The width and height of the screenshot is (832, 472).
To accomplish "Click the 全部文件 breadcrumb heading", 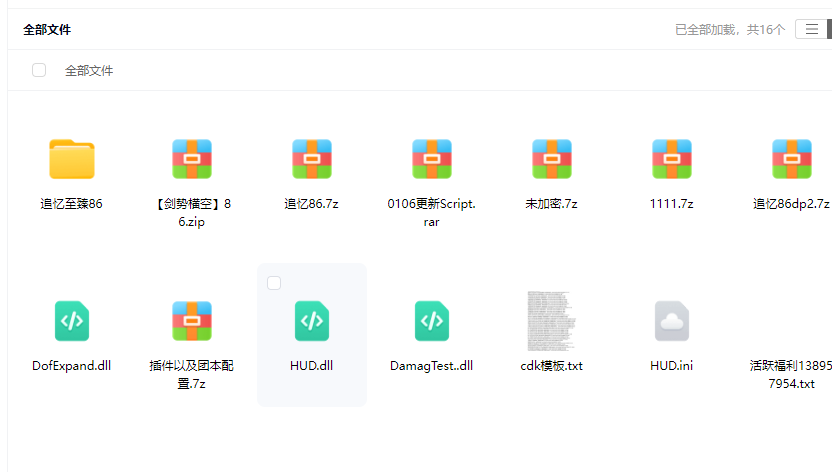I will click(x=47, y=30).
